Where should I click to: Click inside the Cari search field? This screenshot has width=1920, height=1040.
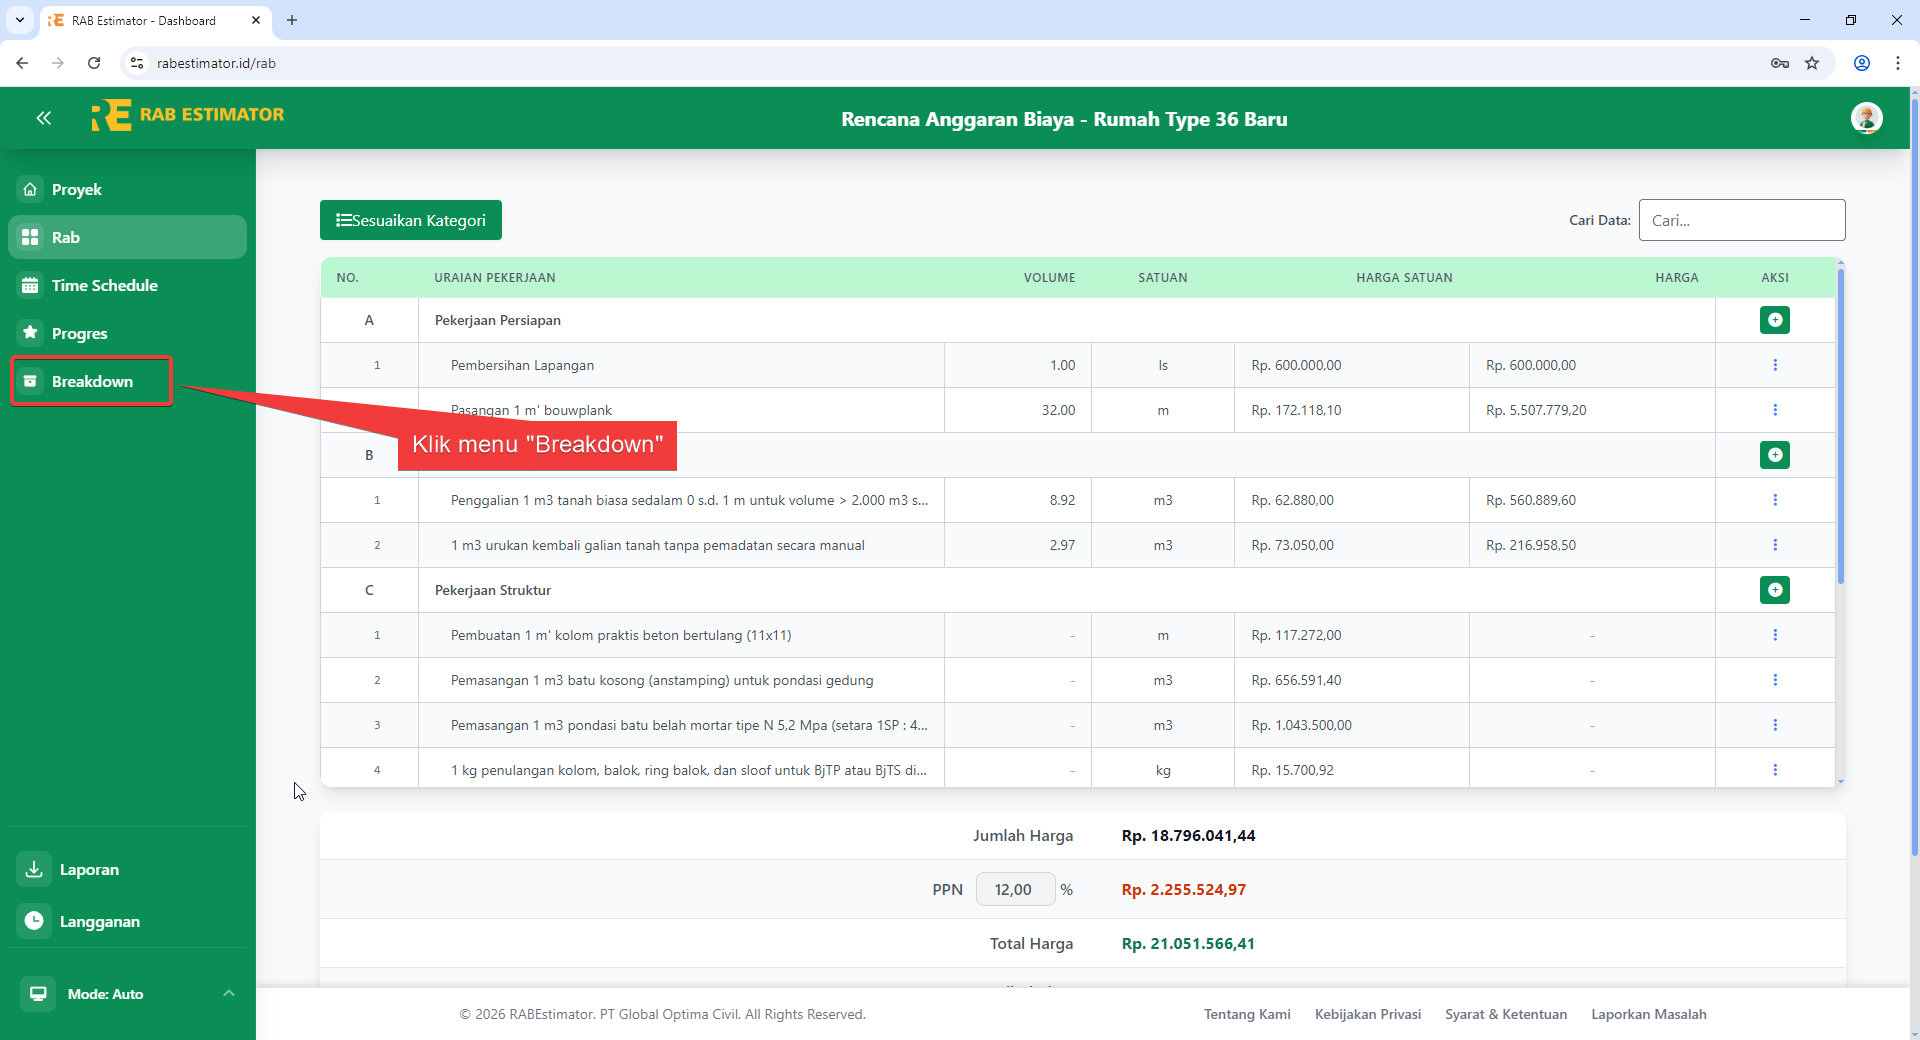1742,220
